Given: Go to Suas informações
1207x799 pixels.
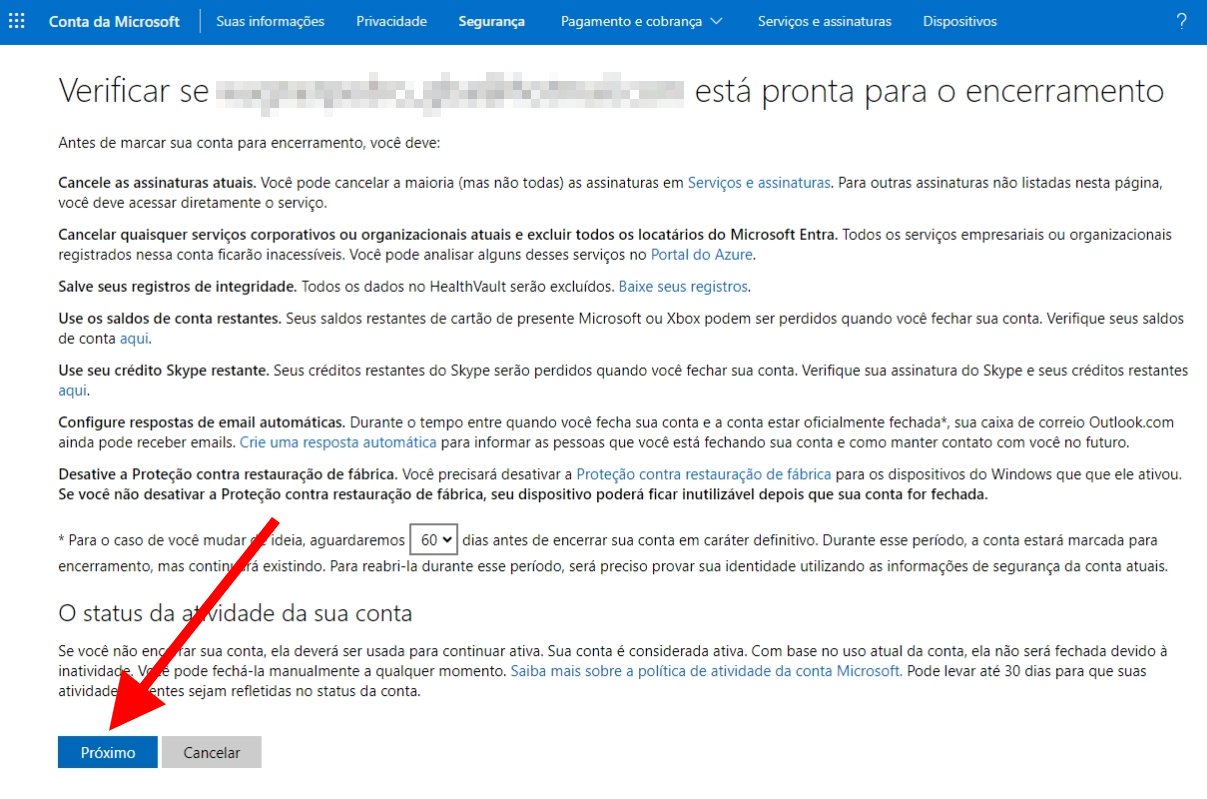Looking at the screenshot, I should click(273, 20).
